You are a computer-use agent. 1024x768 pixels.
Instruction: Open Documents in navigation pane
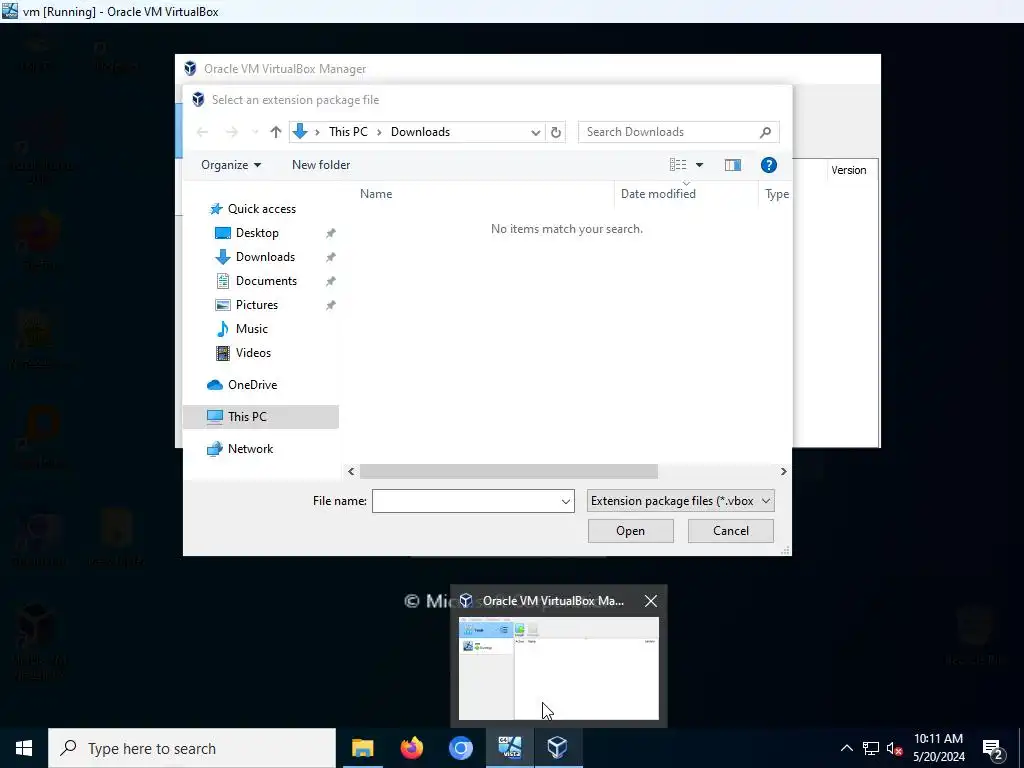click(x=266, y=281)
